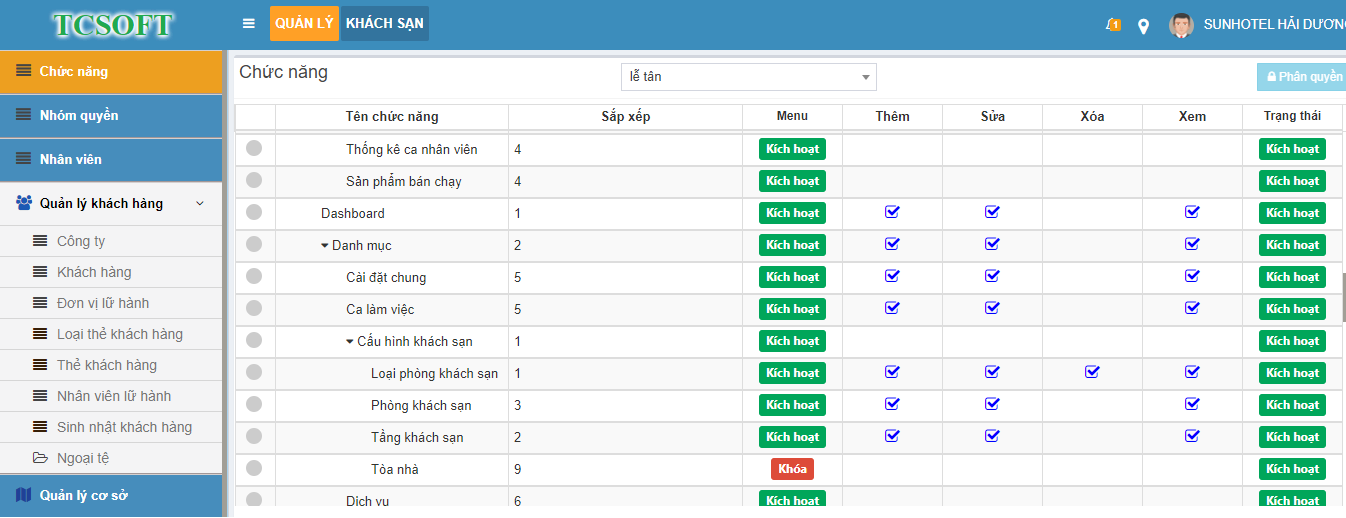The image size is (1346, 518).
Task: Click Menu Kích hoạt button for Dashboard
Action: pyautogui.click(x=792, y=213)
